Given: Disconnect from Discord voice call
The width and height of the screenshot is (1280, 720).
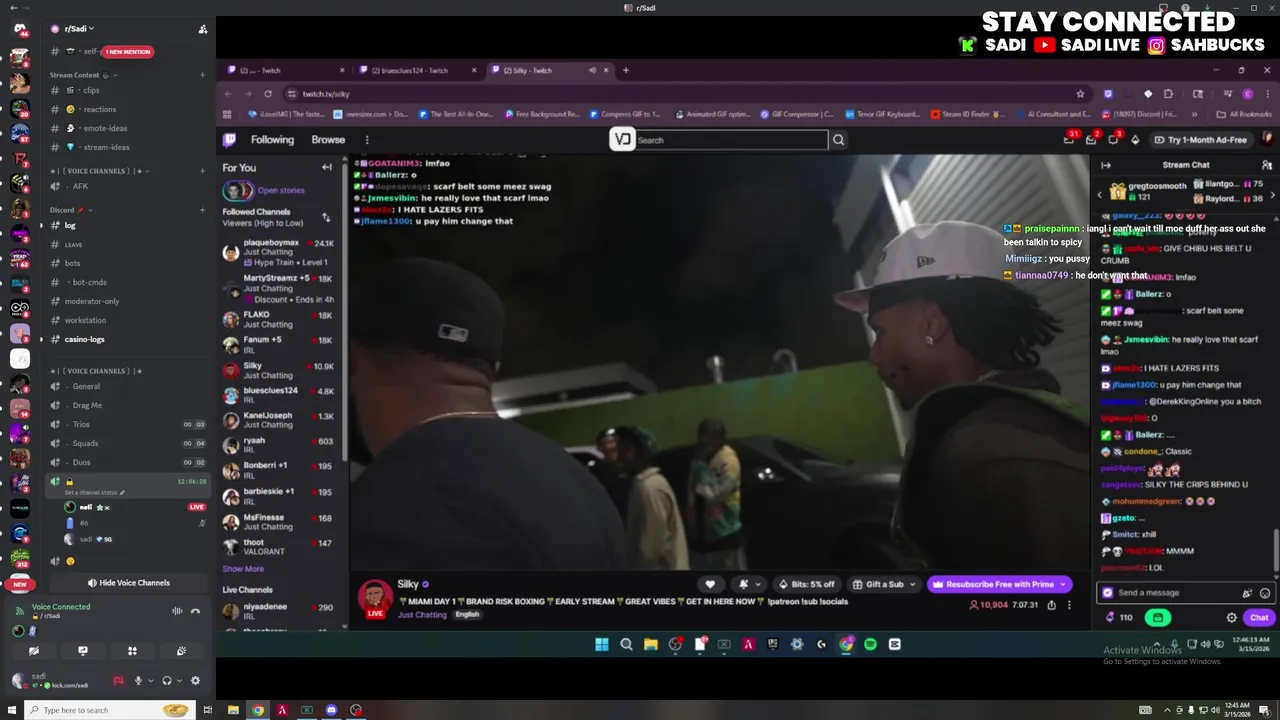Looking at the screenshot, I should pos(196,611).
